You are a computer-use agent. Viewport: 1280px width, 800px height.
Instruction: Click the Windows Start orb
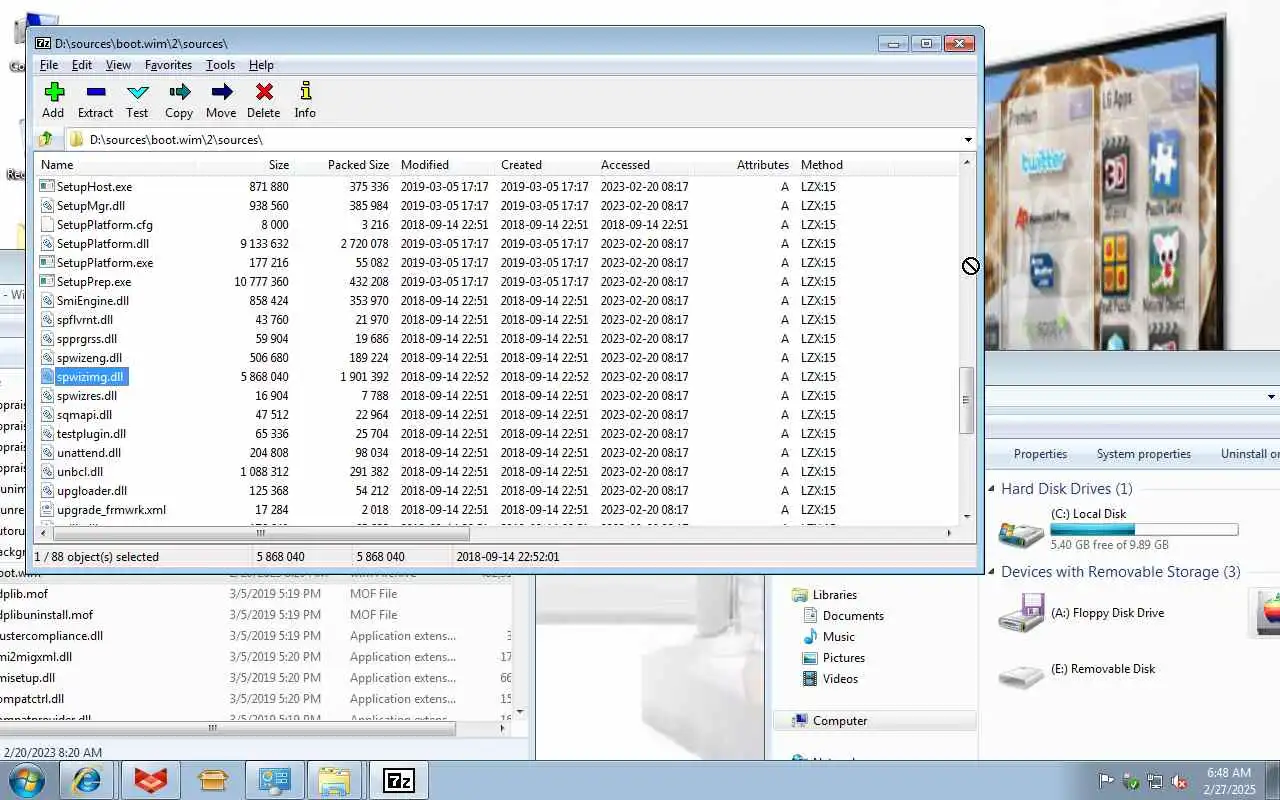point(26,780)
